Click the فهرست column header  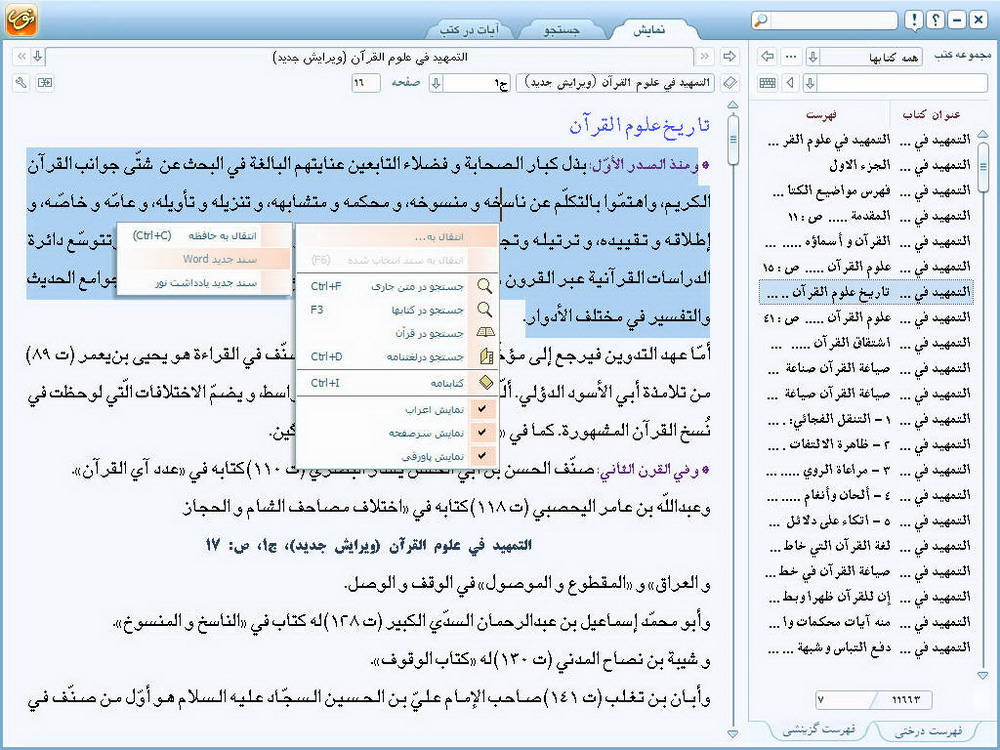pos(821,115)
